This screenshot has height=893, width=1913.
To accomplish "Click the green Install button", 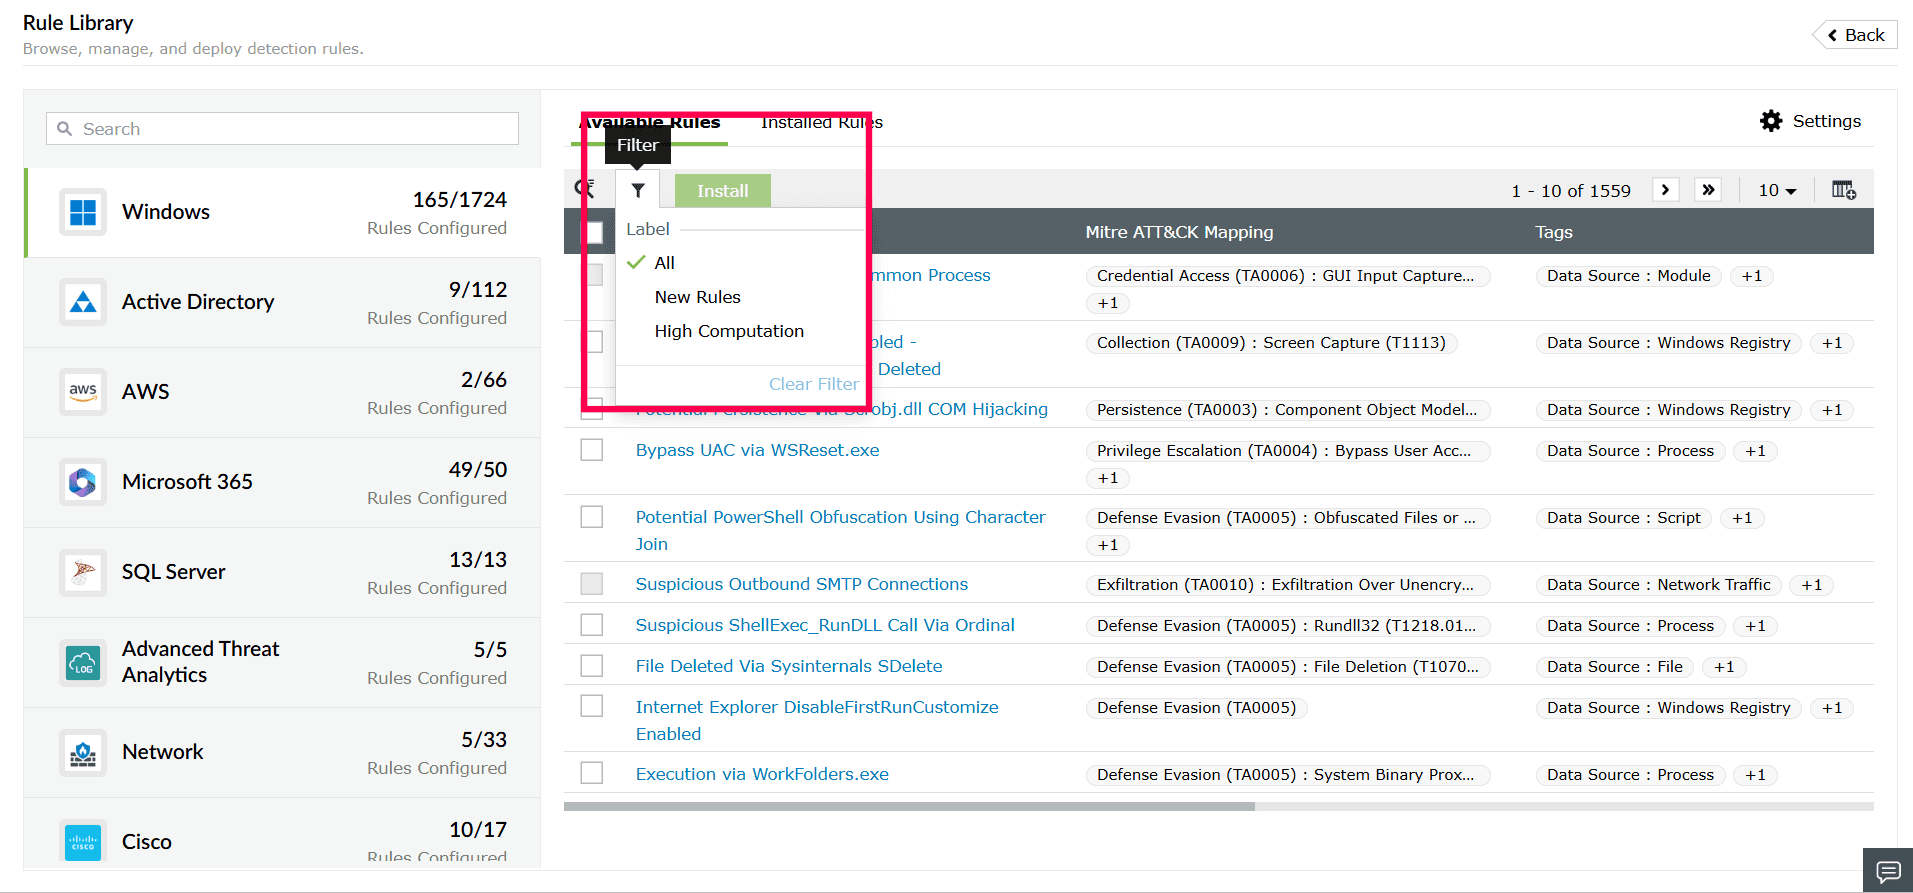I will click(723, 191).
